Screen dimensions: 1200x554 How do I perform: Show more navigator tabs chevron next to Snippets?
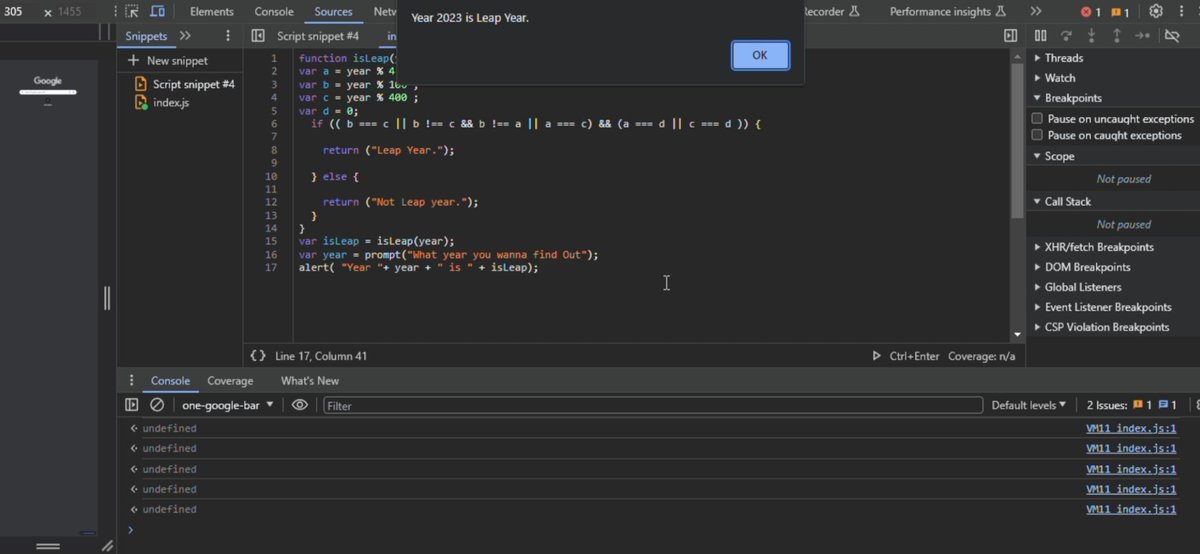click(186, 36)
